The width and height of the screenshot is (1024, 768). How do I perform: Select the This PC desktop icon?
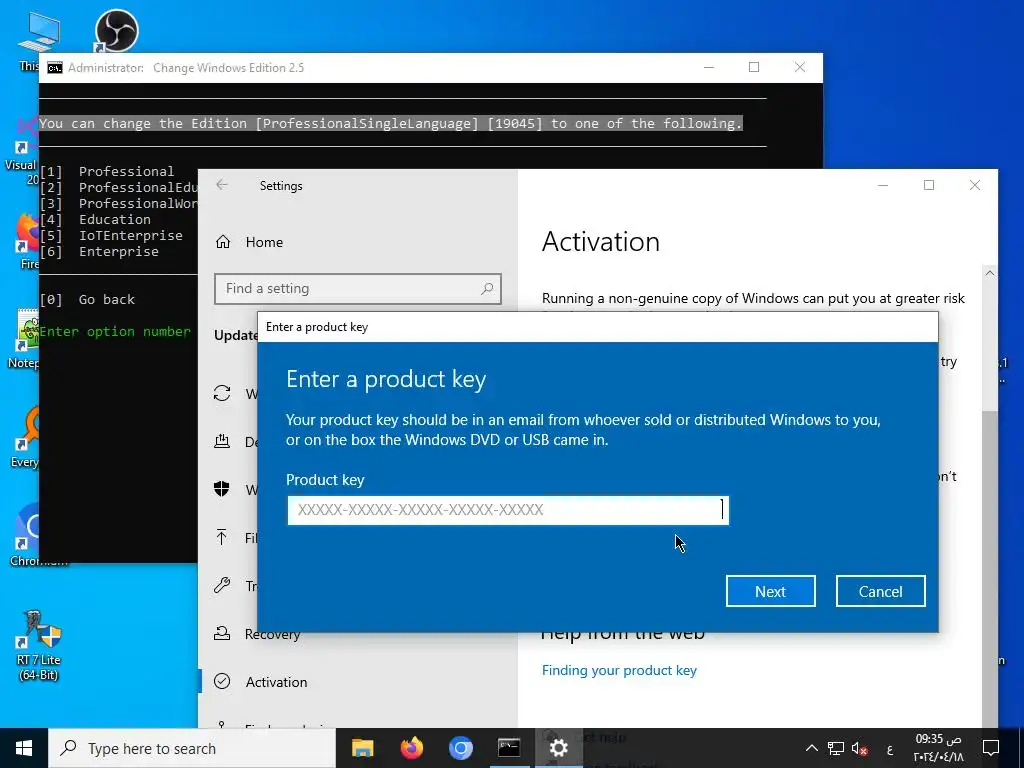tap(37, 40)
